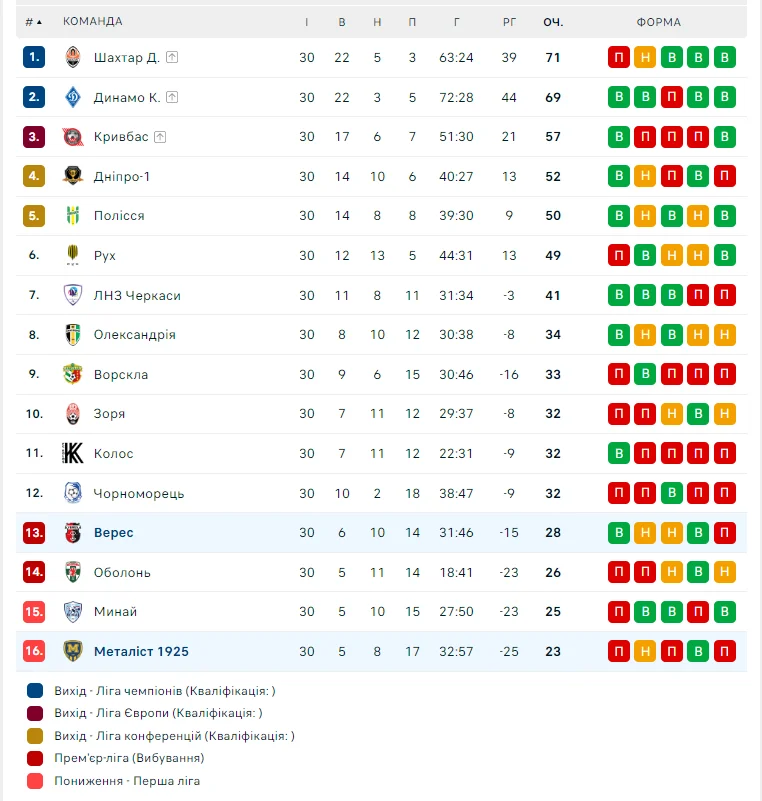
Task: Sort standings by the ОЧ. points column
Action: tap(553, 22)
